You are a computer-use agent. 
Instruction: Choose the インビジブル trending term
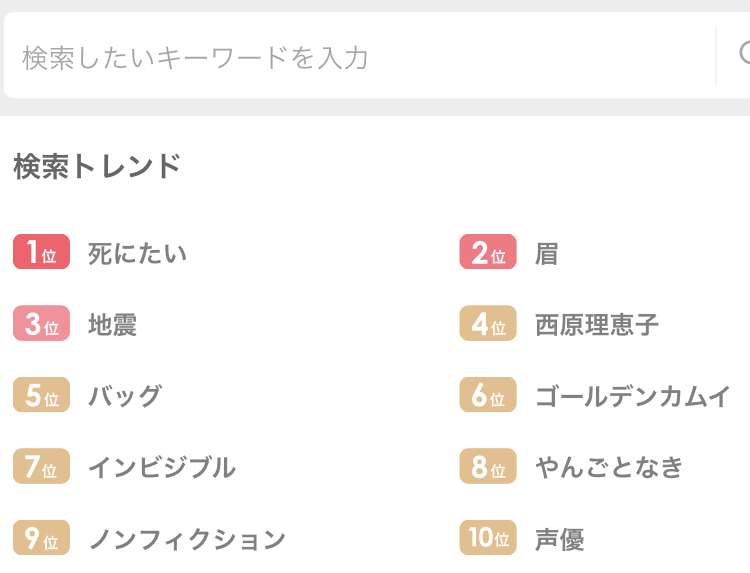click(x=162, y=467)
